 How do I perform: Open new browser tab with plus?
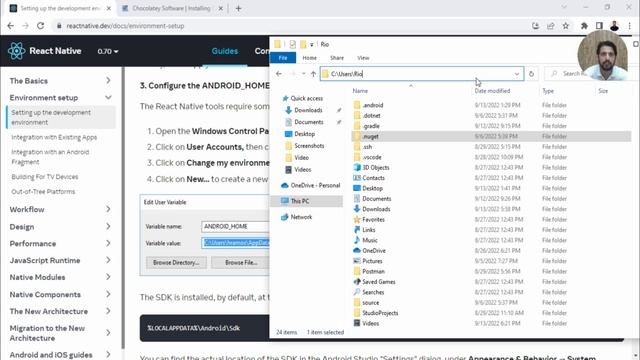click(238, 8)
